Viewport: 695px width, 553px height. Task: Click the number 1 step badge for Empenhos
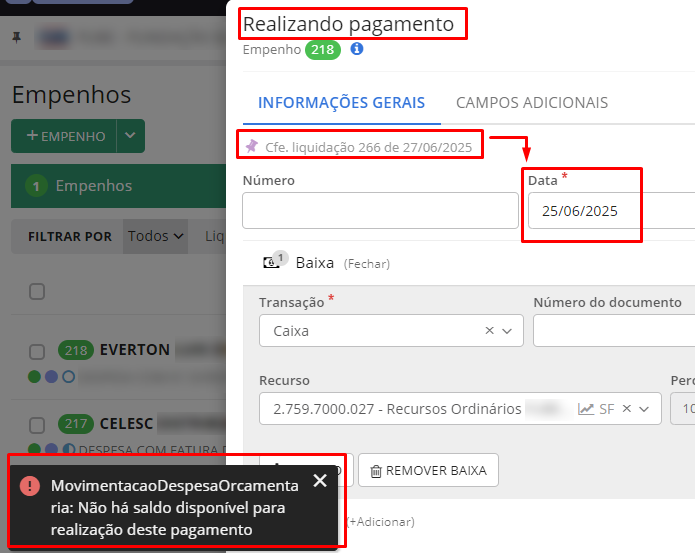tap(36, 186)
